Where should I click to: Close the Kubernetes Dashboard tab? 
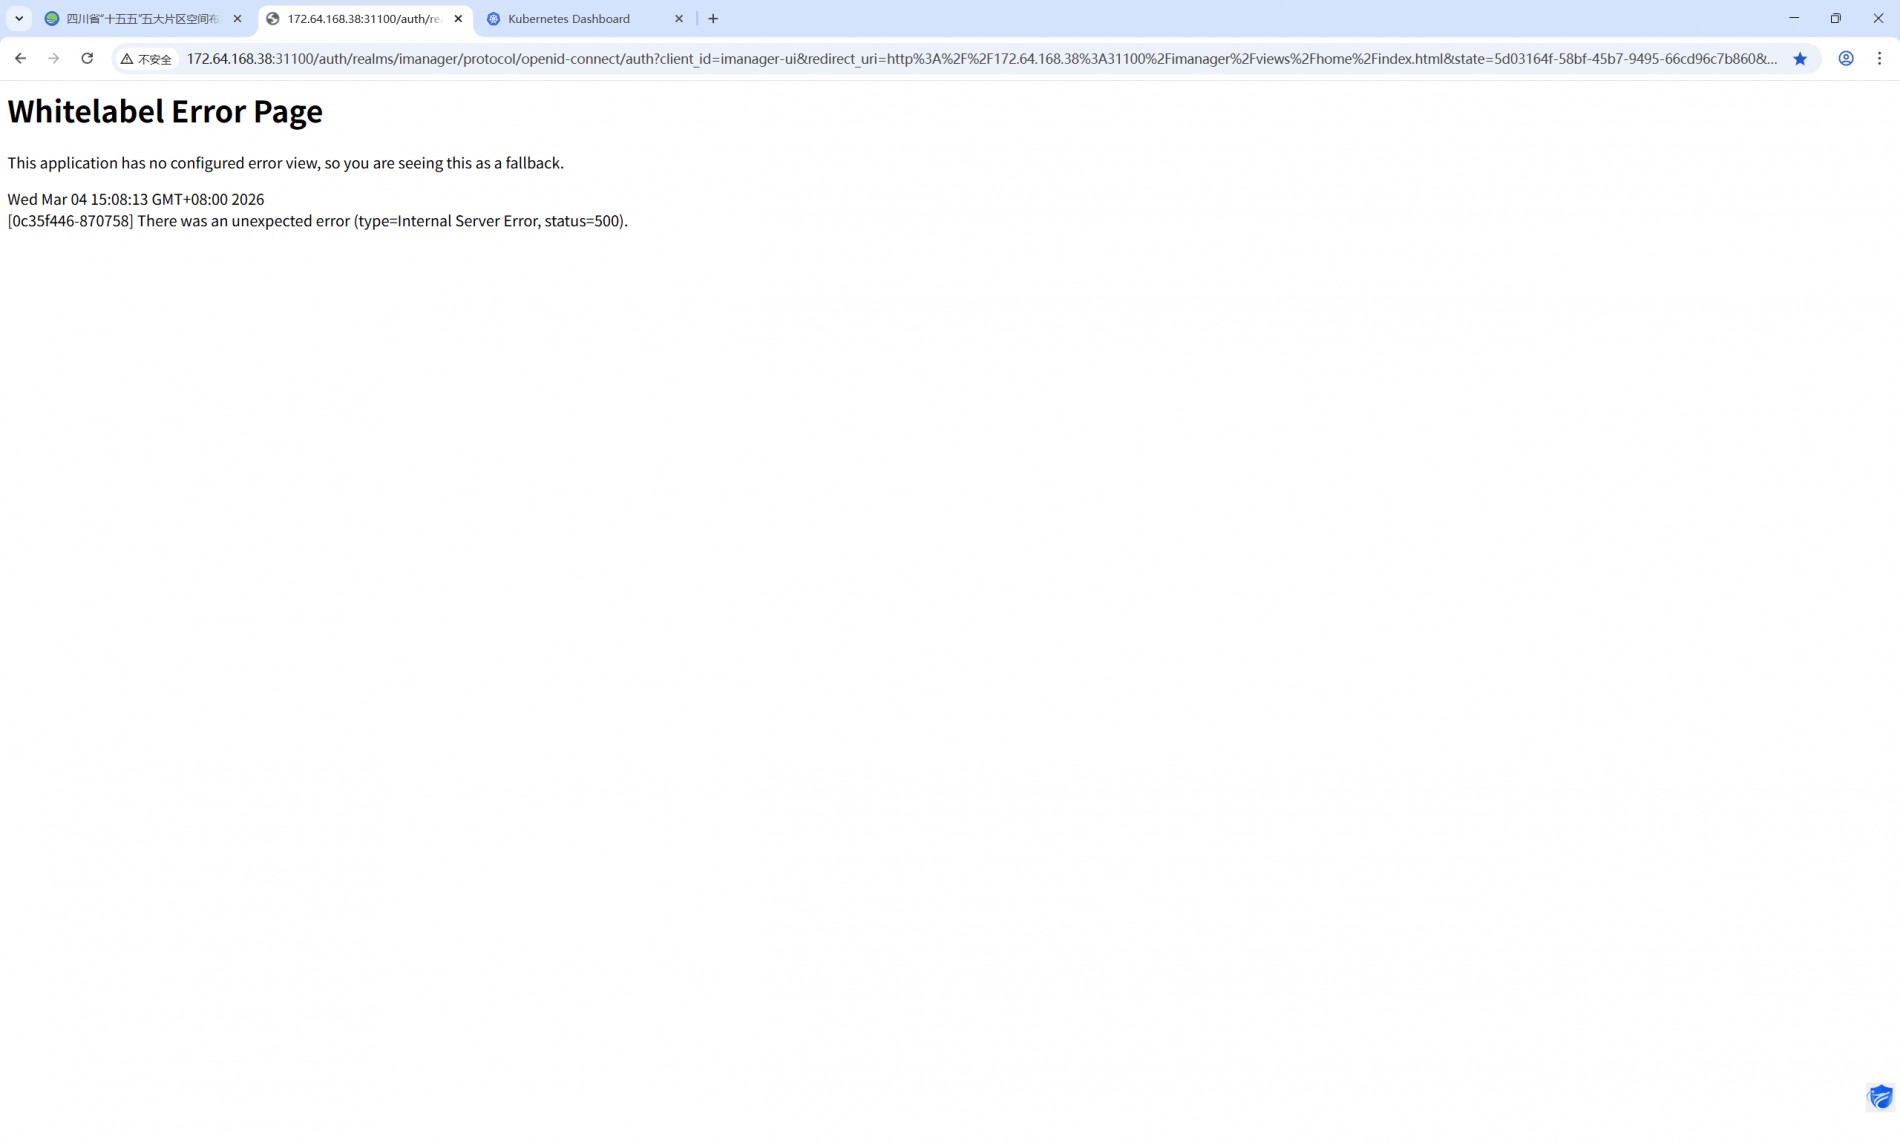click(x=679, y=19)
